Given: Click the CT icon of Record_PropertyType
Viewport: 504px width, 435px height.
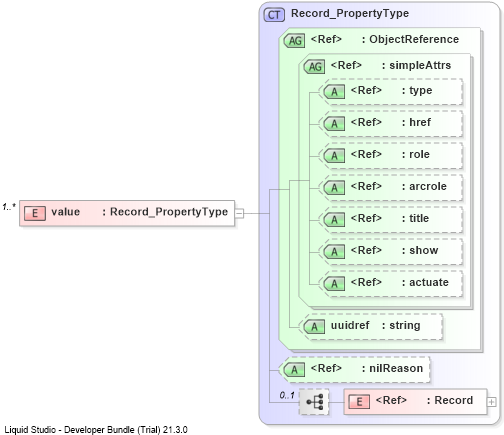Looking at the screenshot, I should (x=274, y=15).
